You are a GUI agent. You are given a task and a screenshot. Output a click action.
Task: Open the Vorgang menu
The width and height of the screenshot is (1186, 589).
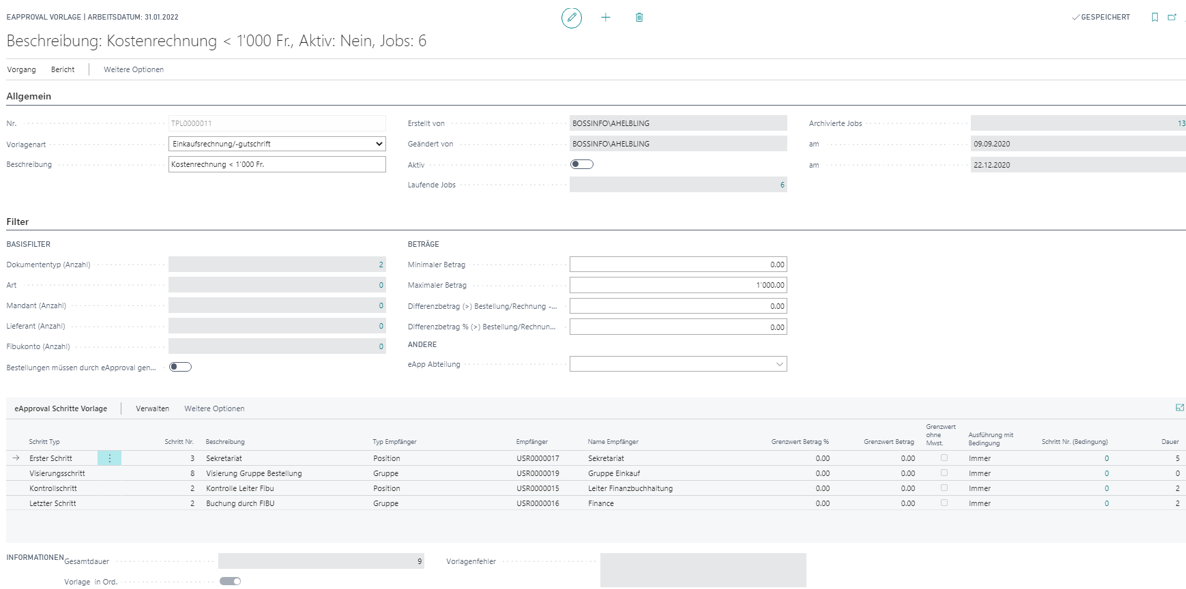(x=21, y=70)
